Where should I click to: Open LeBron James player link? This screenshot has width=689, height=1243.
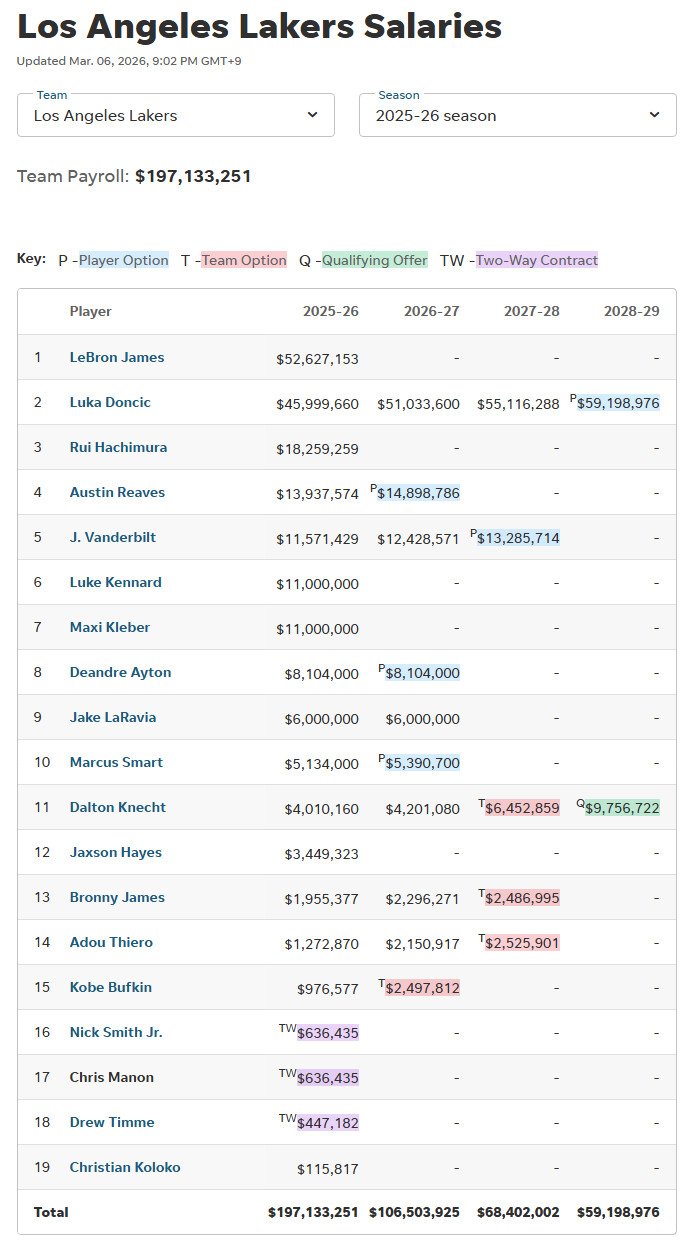pos(116,357)
